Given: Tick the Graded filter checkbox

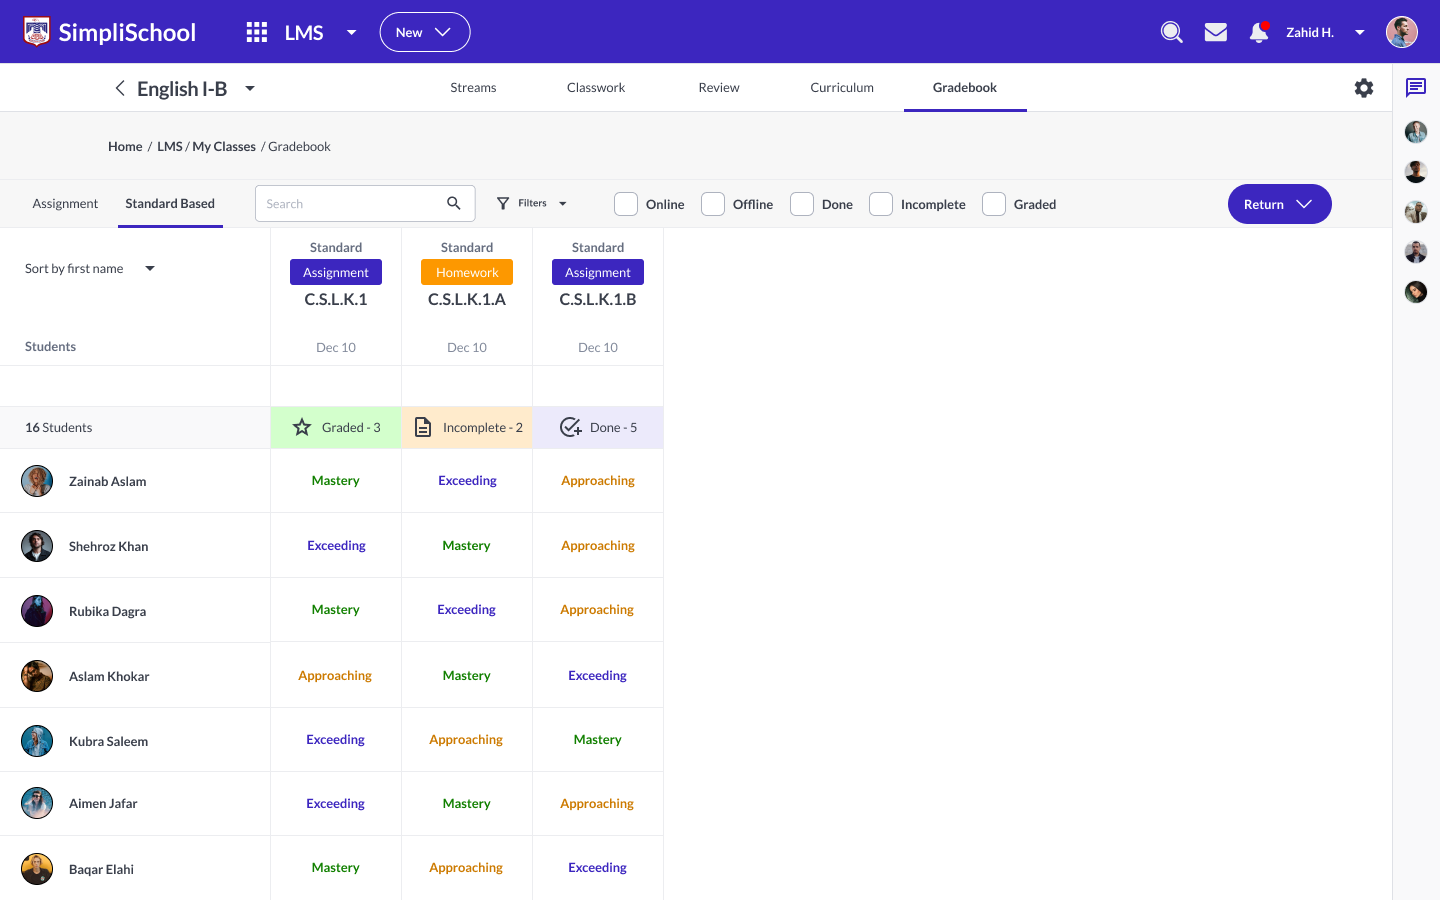Looking at the screenshot, I should [x=994, y=204].
